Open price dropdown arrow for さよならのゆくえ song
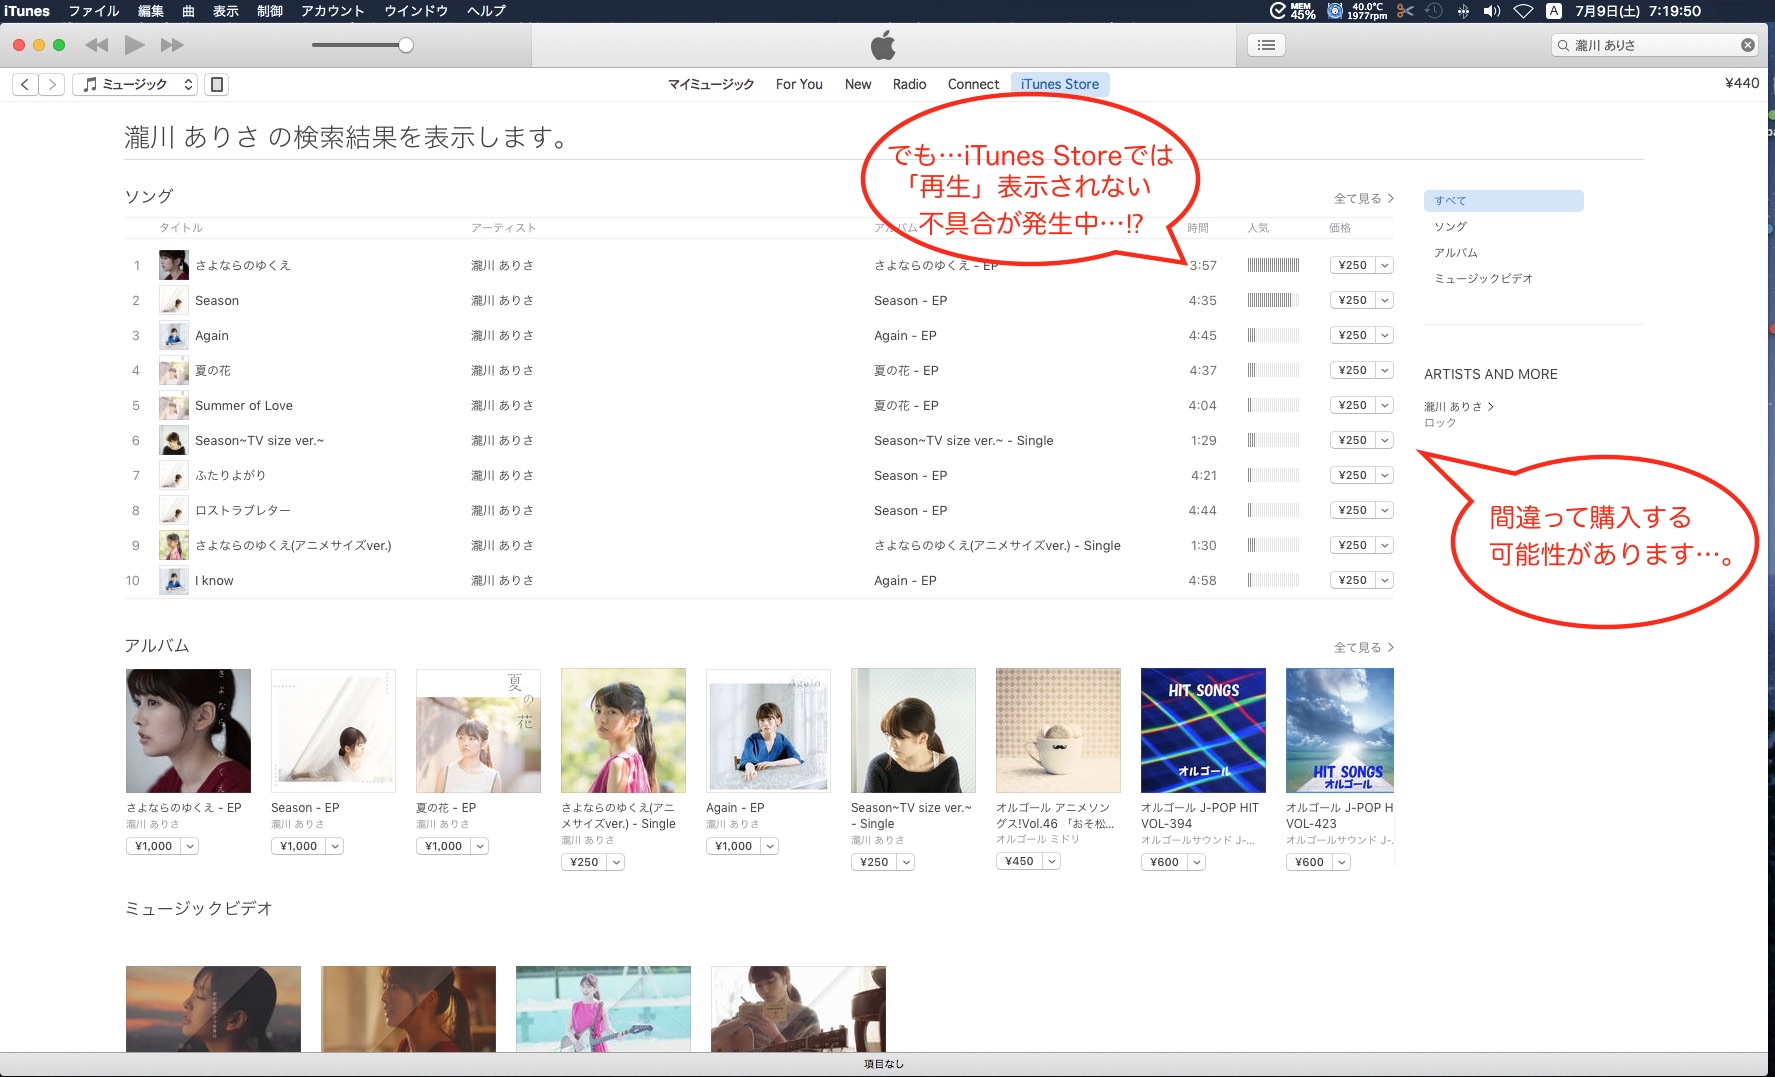 point(1385,265)
